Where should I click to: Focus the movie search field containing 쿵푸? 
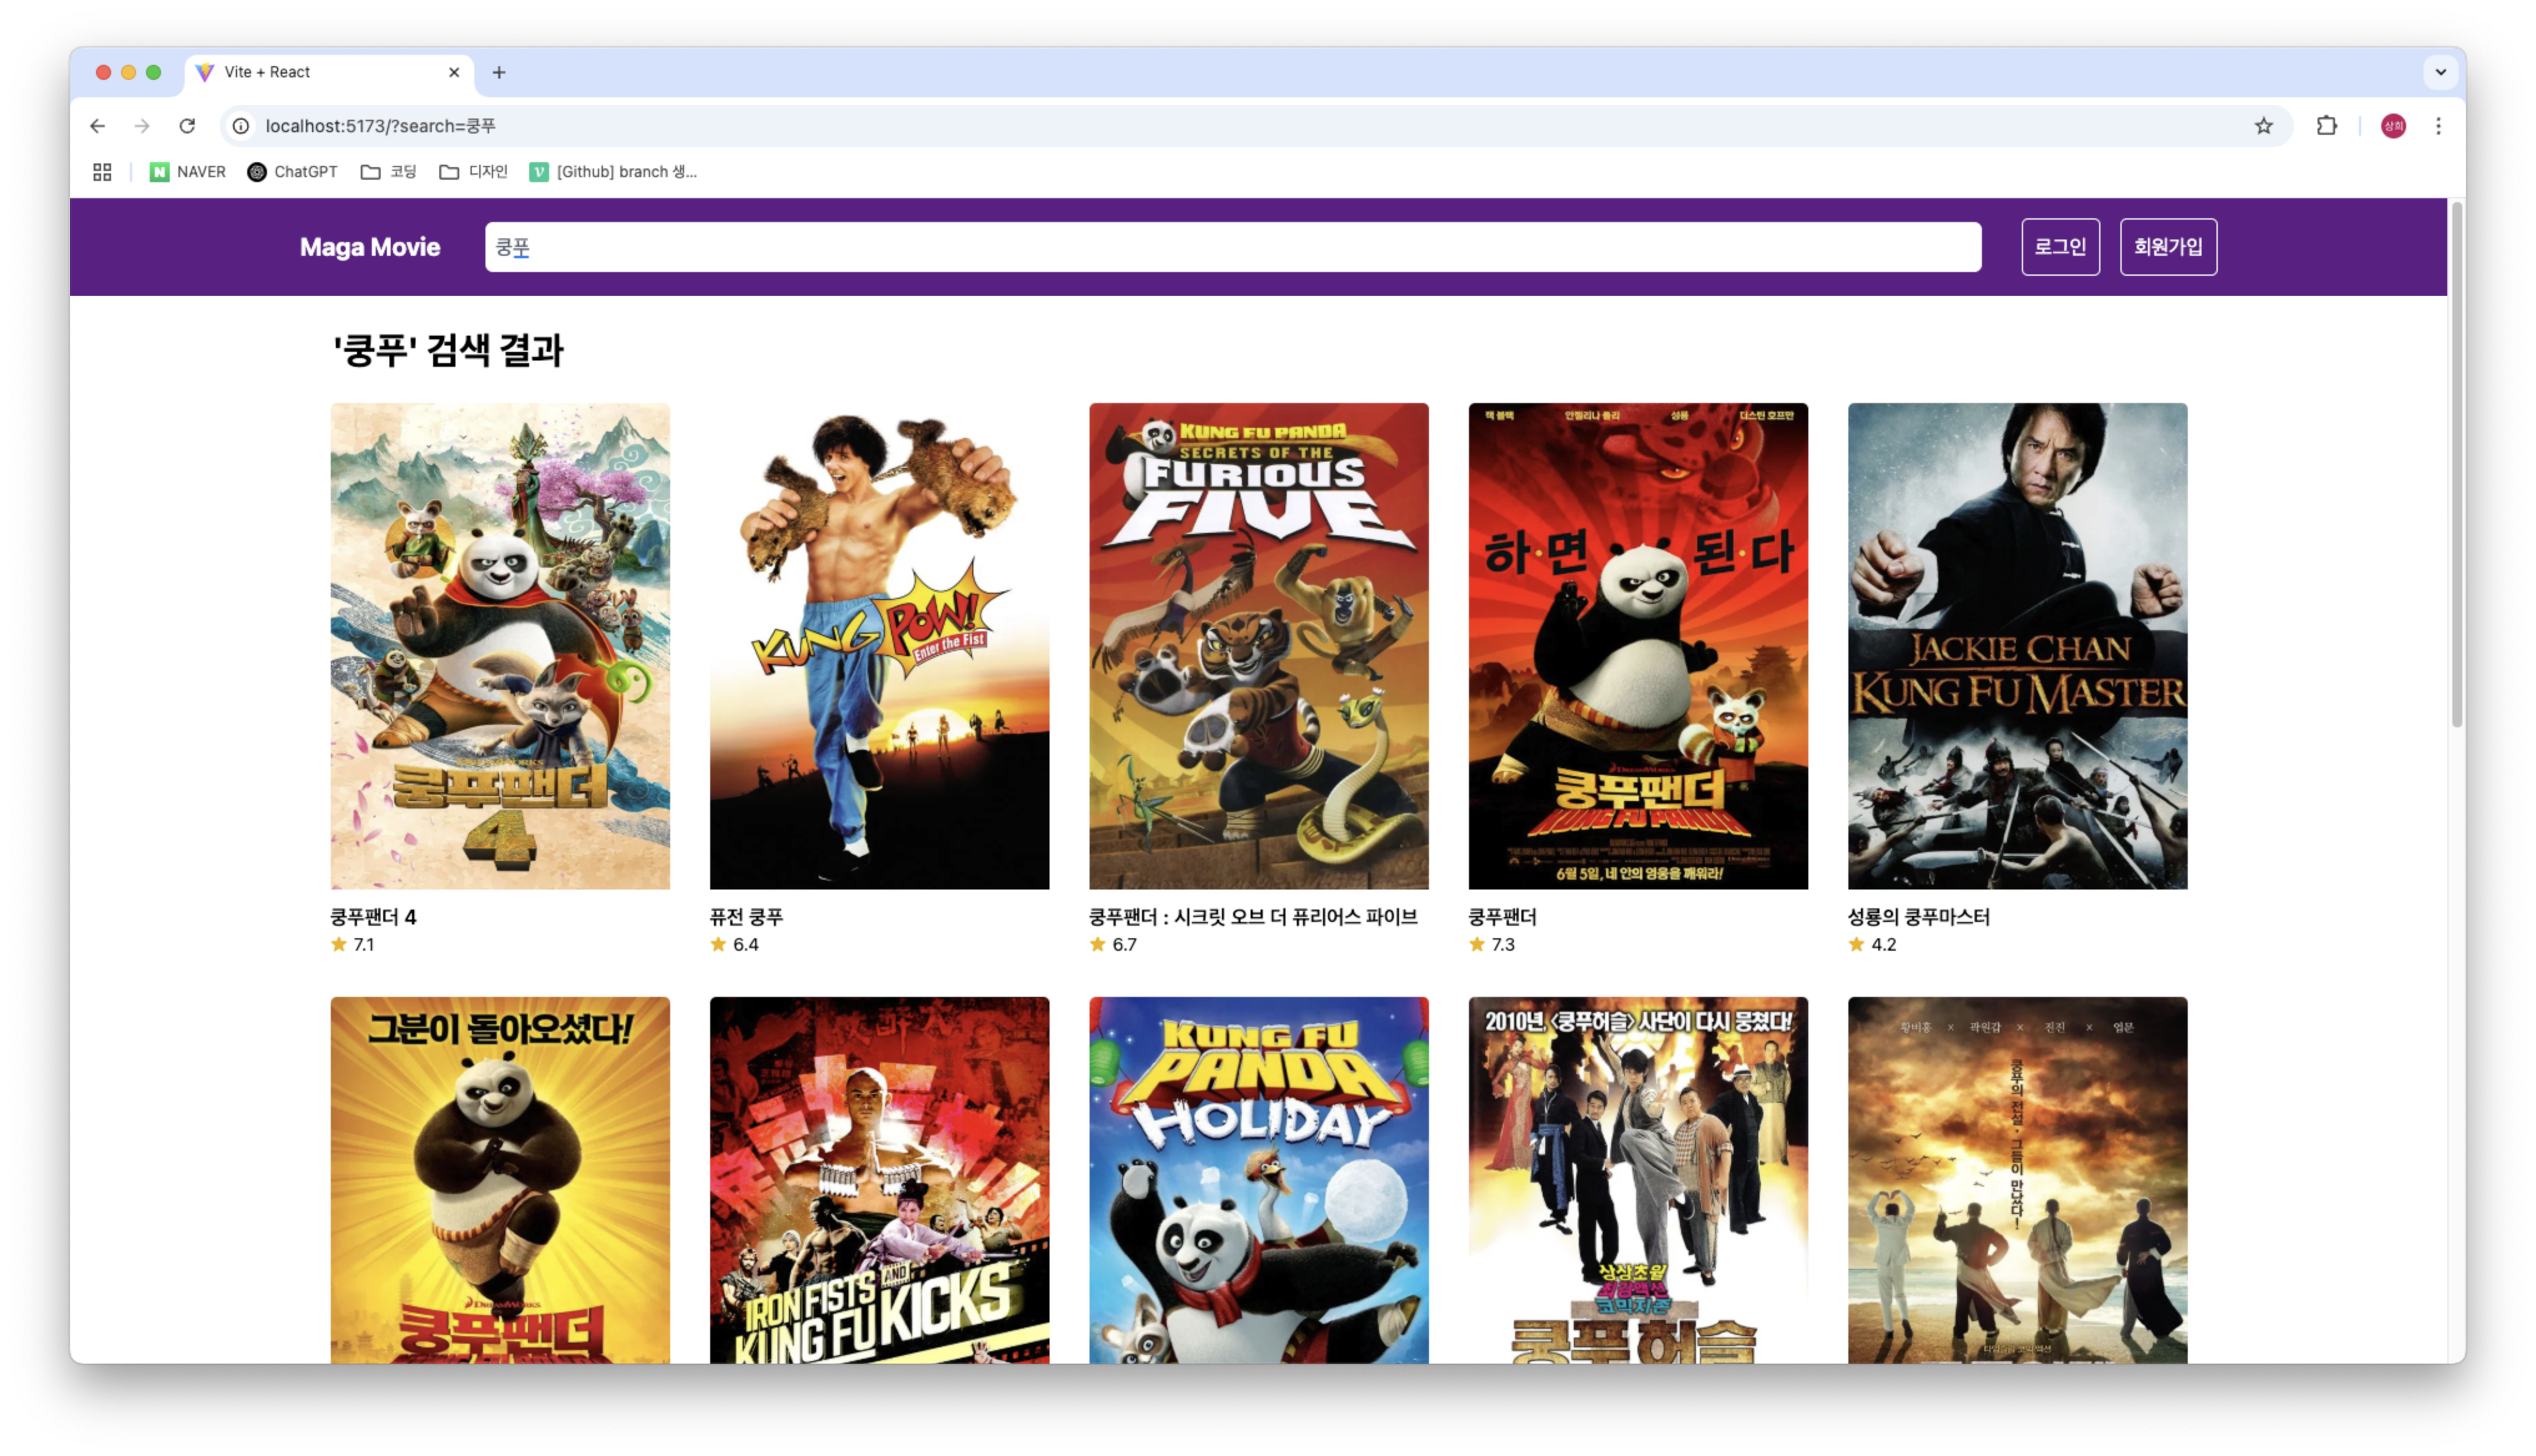click(x=1232, y=247)
